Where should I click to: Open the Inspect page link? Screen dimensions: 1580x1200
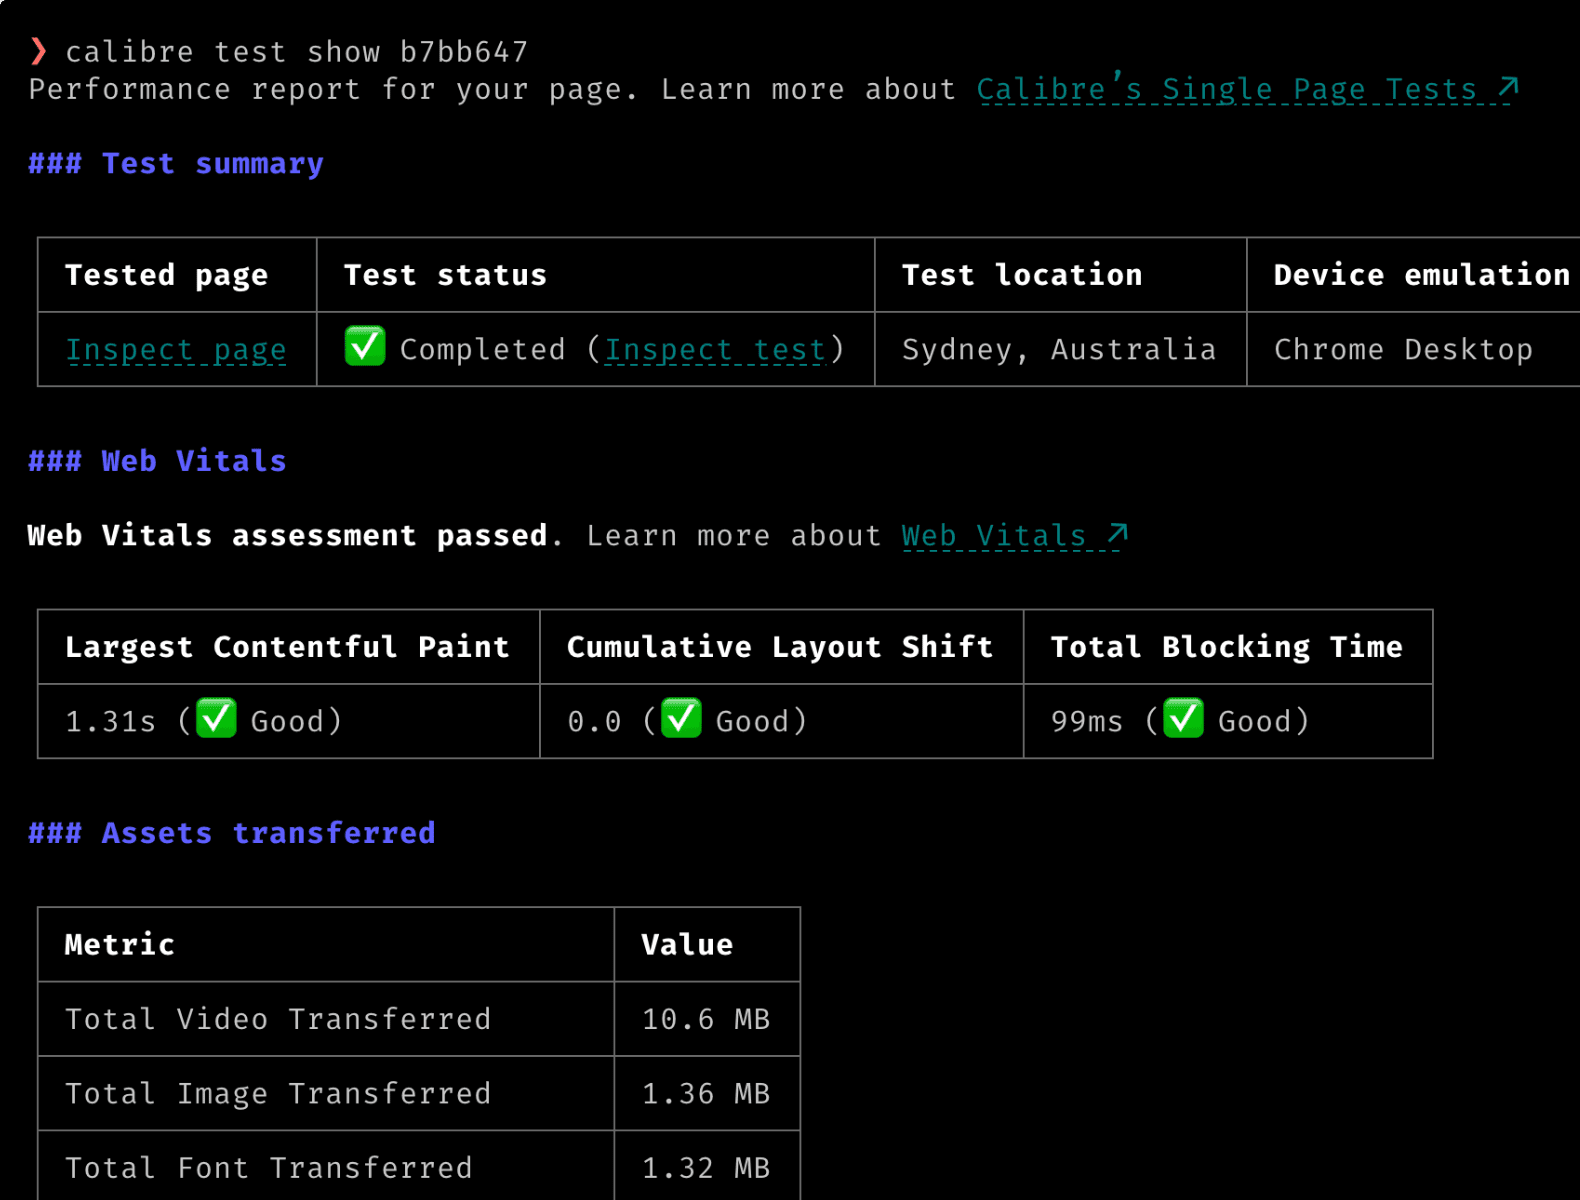coord(176,350)
